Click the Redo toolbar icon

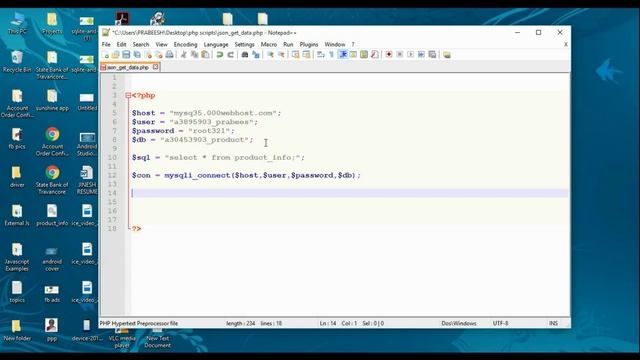tap(230, 55)
